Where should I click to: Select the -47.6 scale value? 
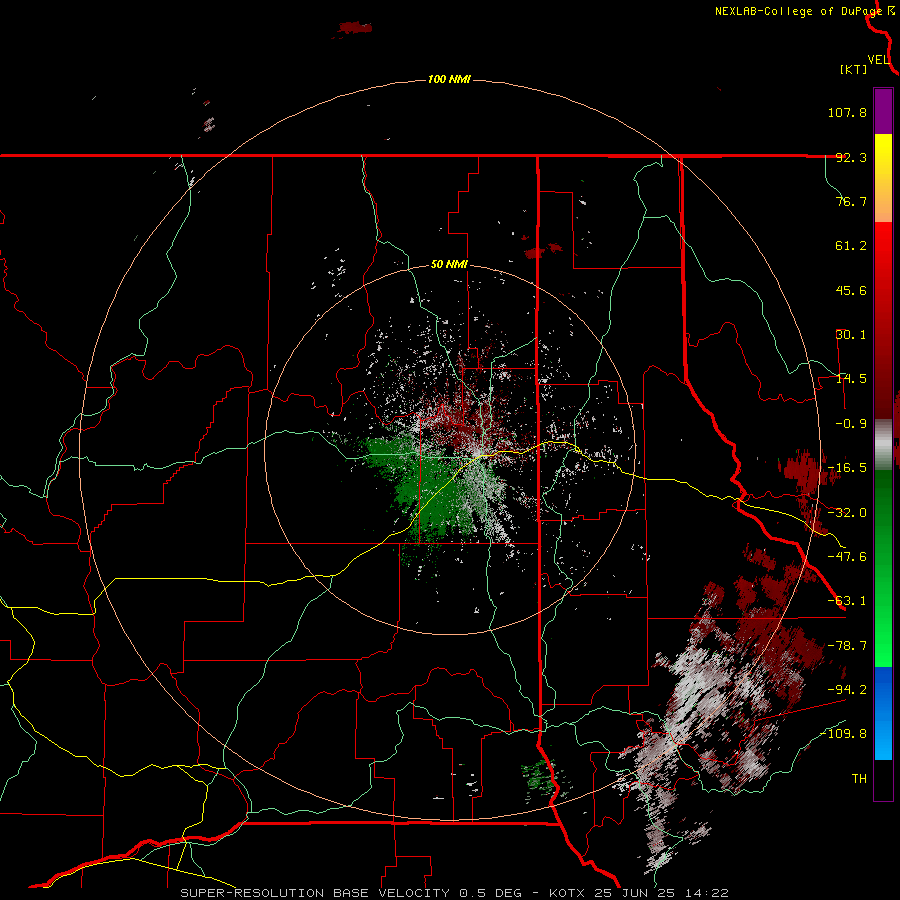(x=847, y=557)
